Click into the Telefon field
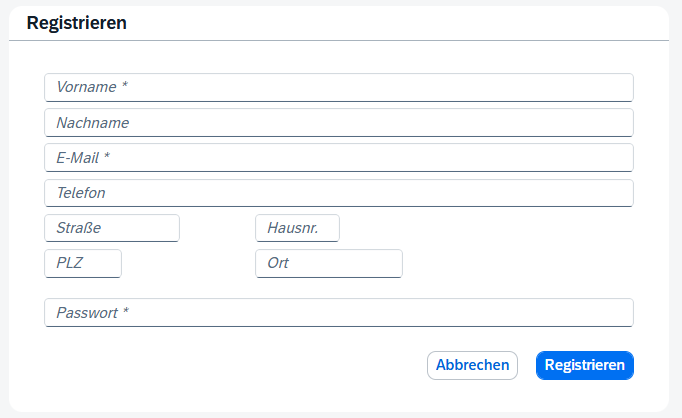Screen dimensions: 682x418 338,192
